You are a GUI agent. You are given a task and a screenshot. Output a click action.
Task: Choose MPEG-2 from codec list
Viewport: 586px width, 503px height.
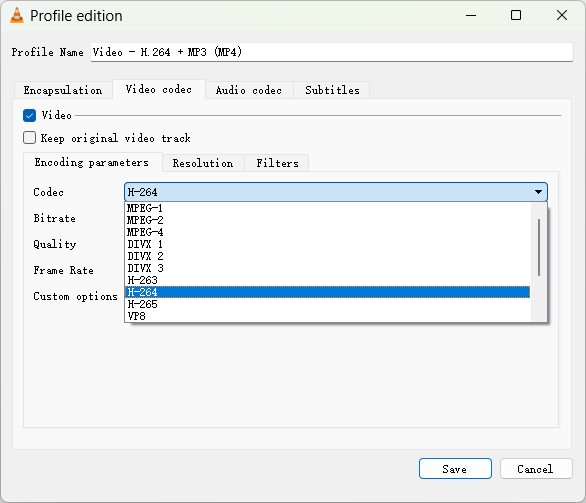pyautogui.click(x=327, y=220)
